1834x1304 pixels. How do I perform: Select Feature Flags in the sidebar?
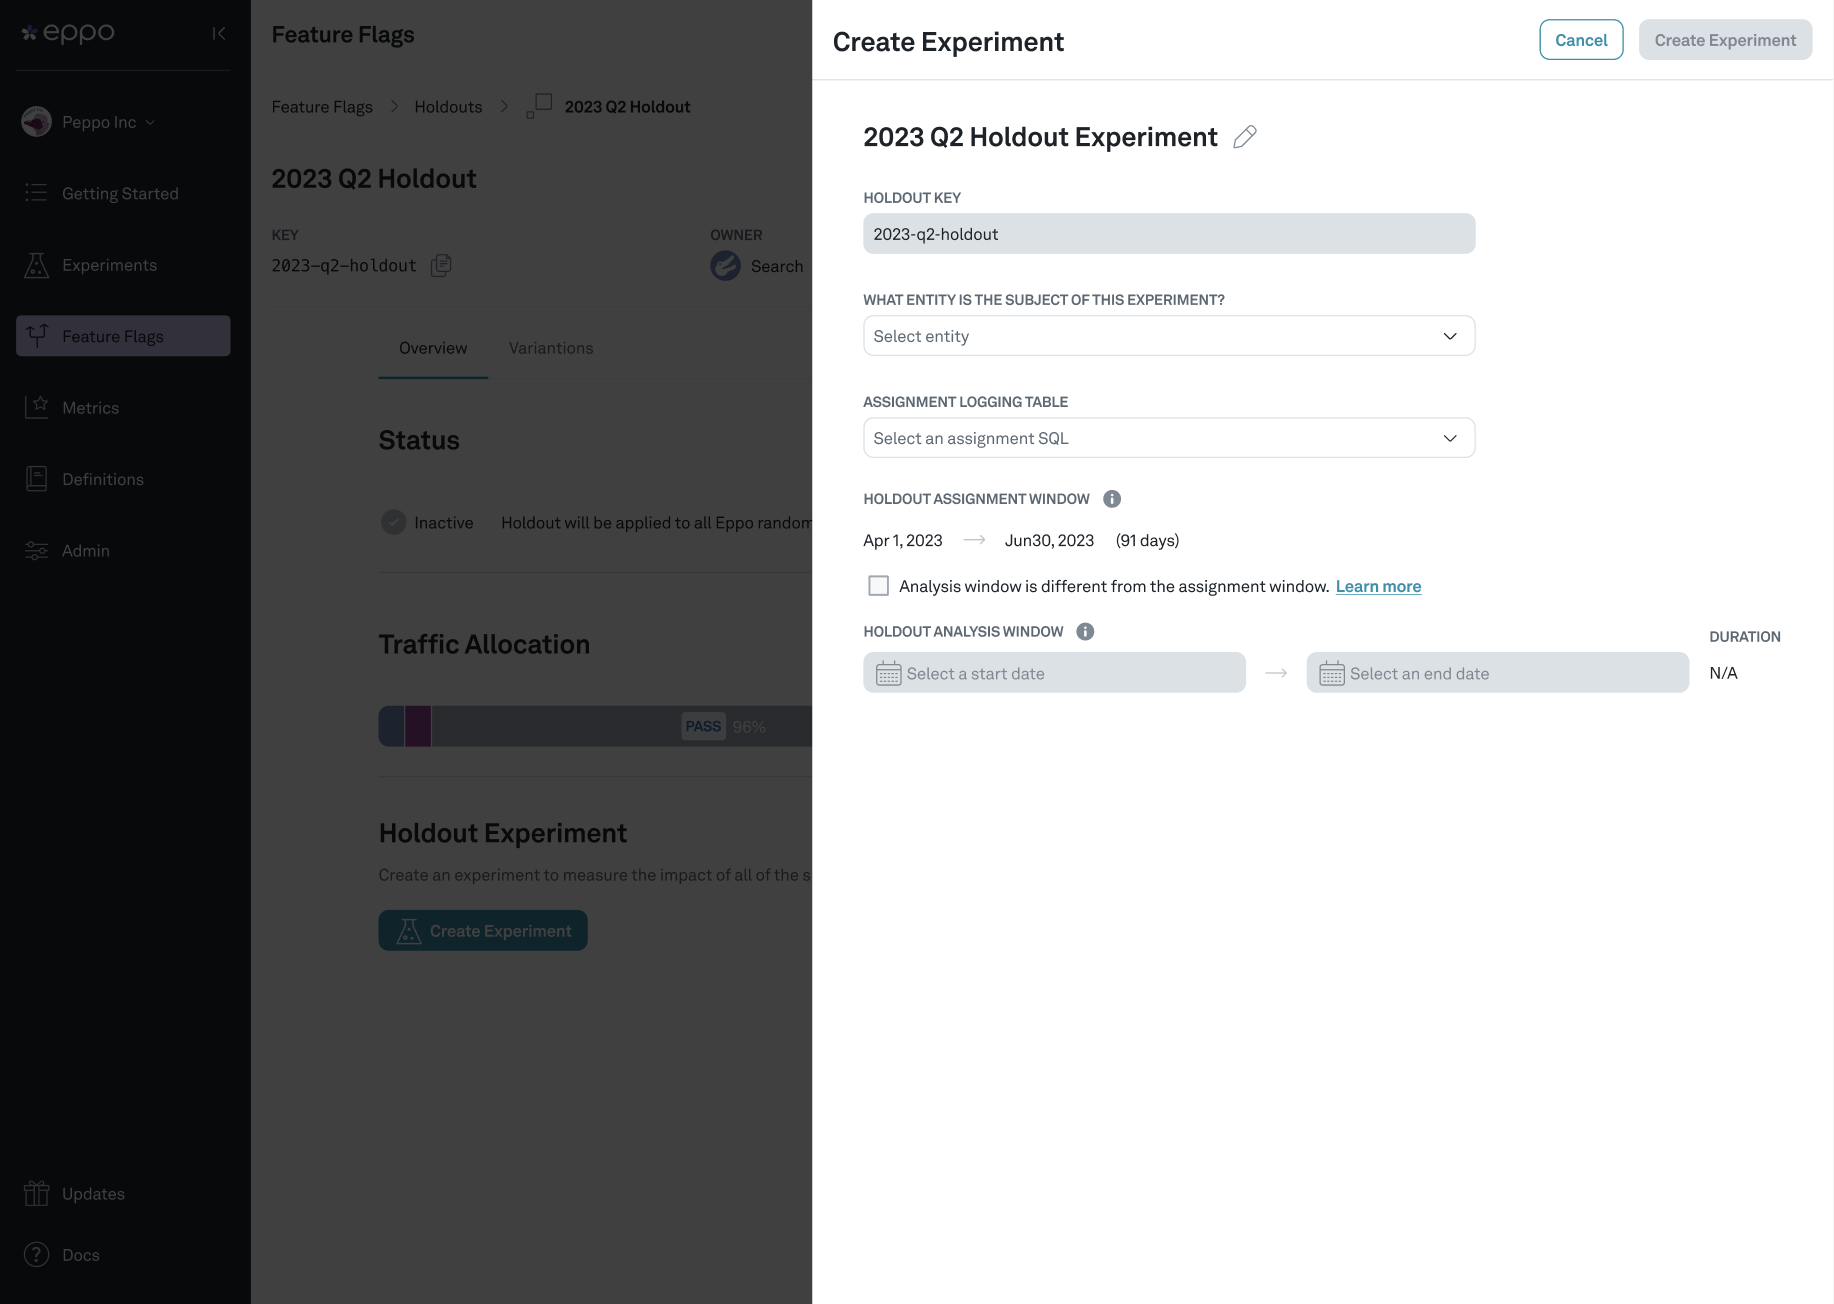click(113, 336)
